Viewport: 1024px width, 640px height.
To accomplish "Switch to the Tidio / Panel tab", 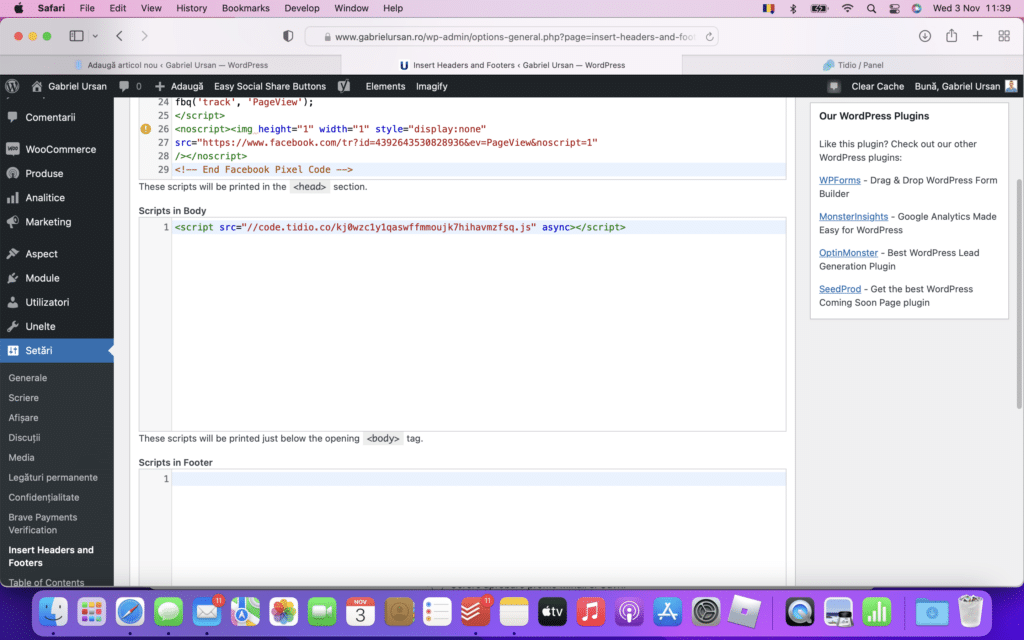I will click(853, 65).
